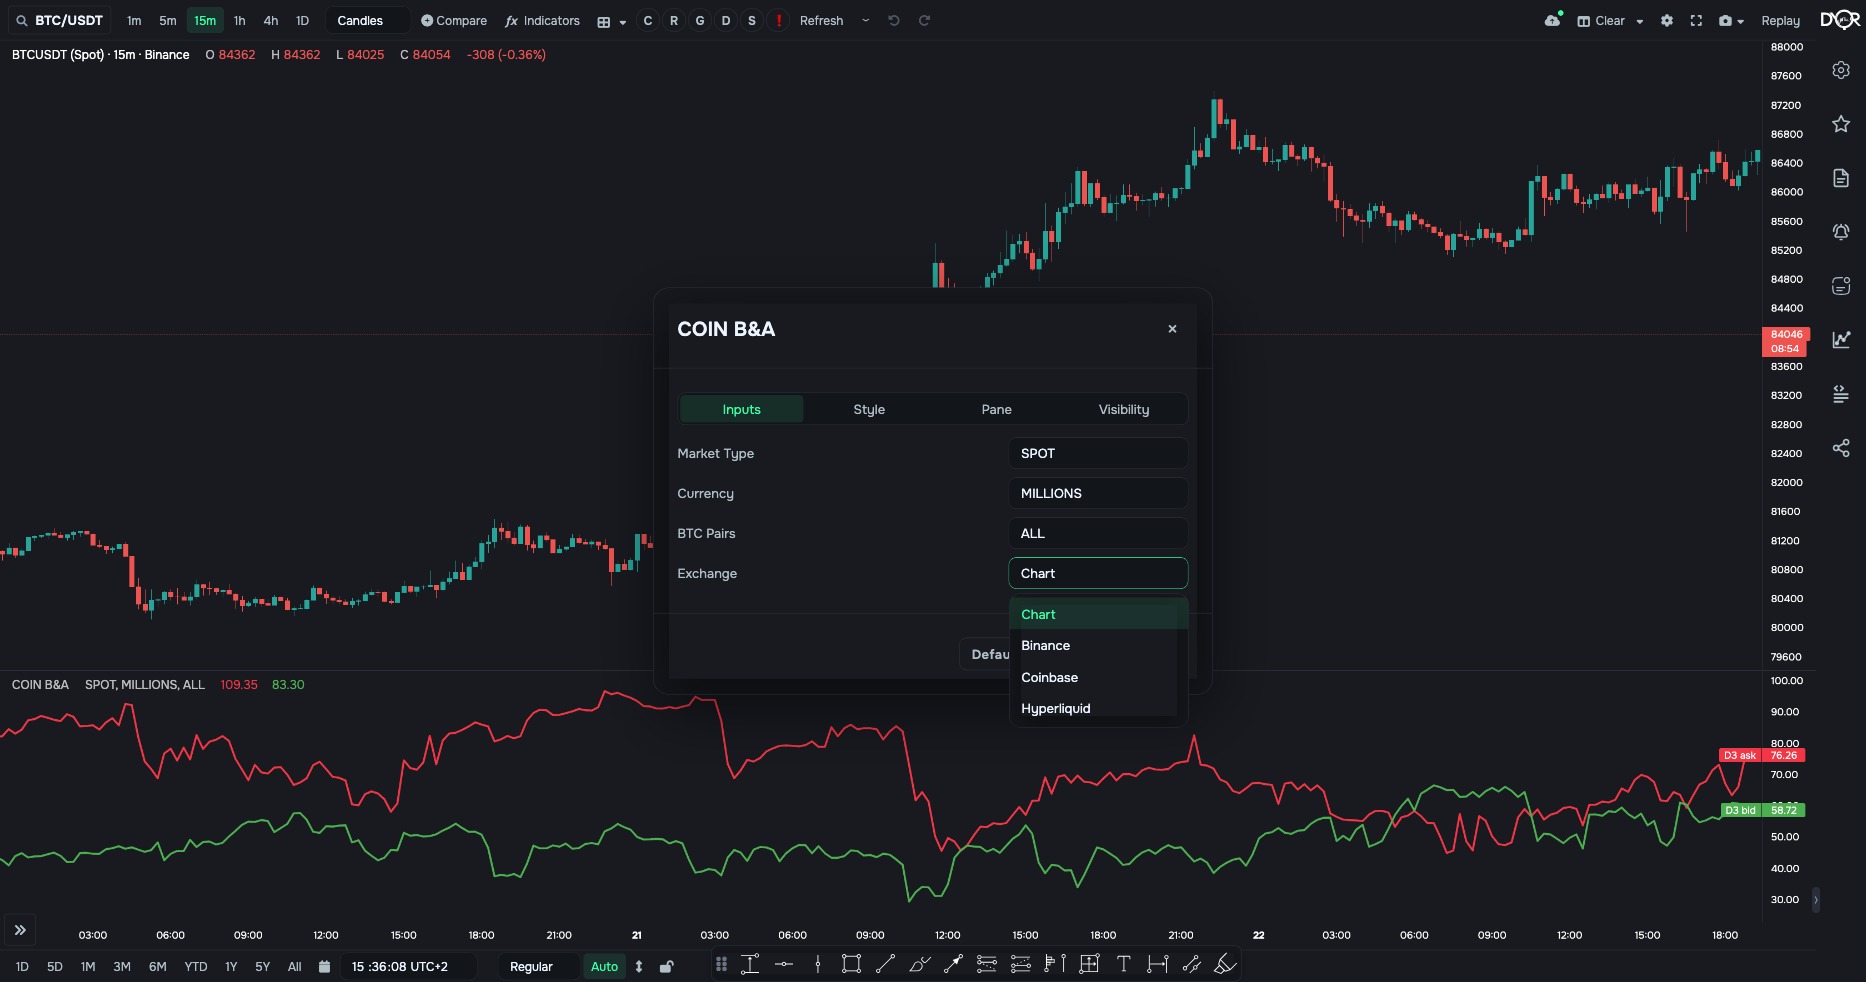The image size is (1866, 982).
Task: Select the trend line drawing tool
Action: click(885, 964)
